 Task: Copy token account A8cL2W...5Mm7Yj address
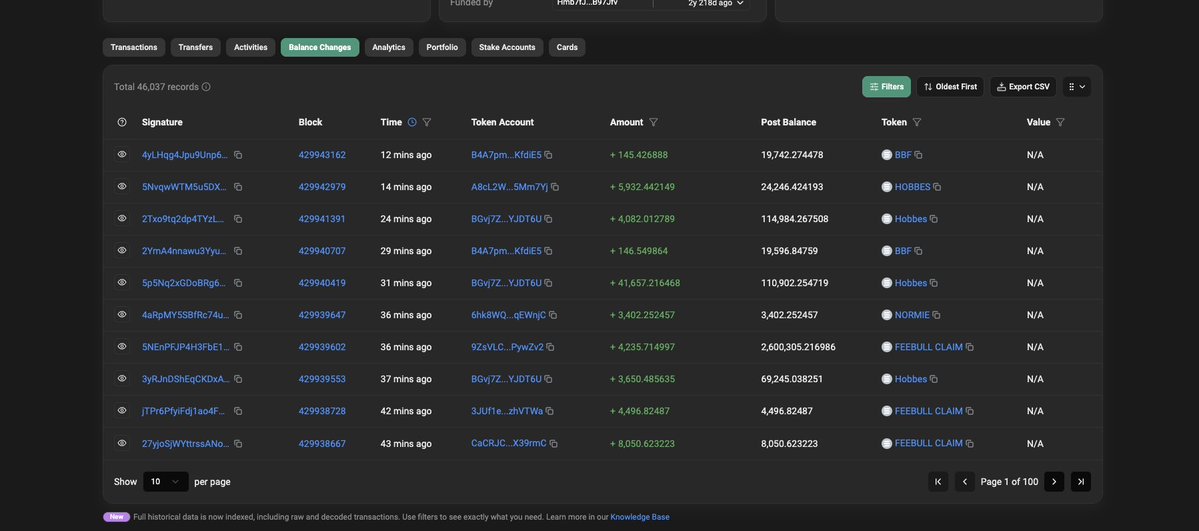tap(555, 187)
